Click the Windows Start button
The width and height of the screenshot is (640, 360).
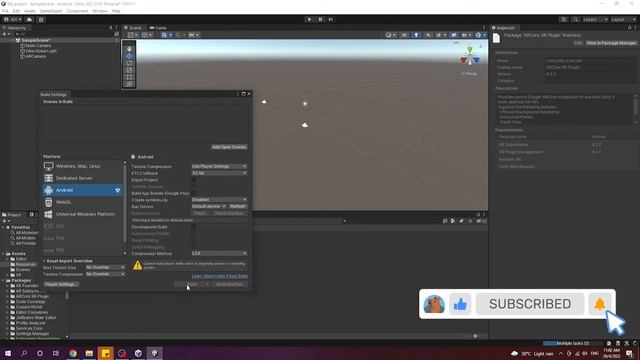click(x=8, y=353)
